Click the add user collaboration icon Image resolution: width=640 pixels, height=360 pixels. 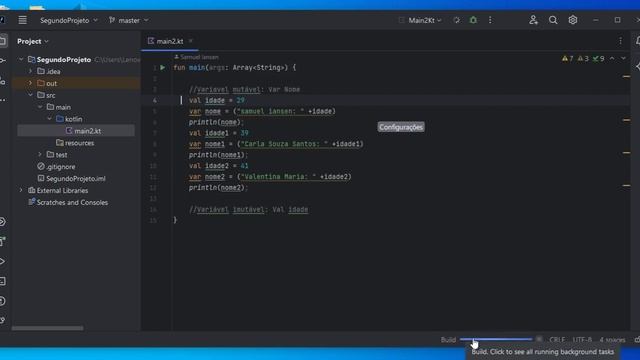click(x=533, y=20)
